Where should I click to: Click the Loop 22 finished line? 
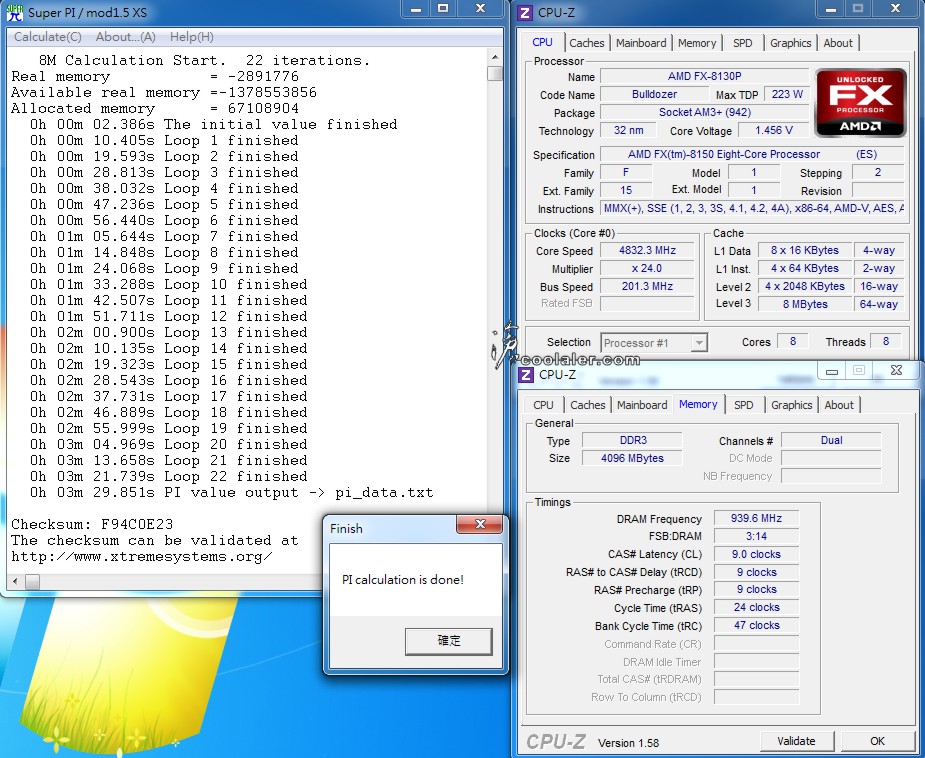(x=169, y=477)
